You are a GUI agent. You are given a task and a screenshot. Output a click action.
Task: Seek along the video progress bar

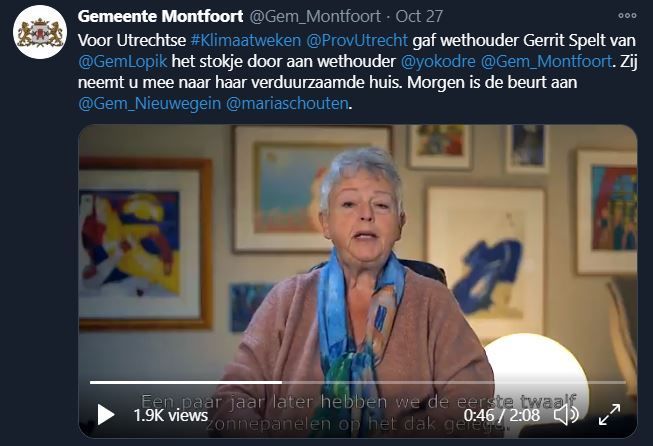tap(358, 382)
